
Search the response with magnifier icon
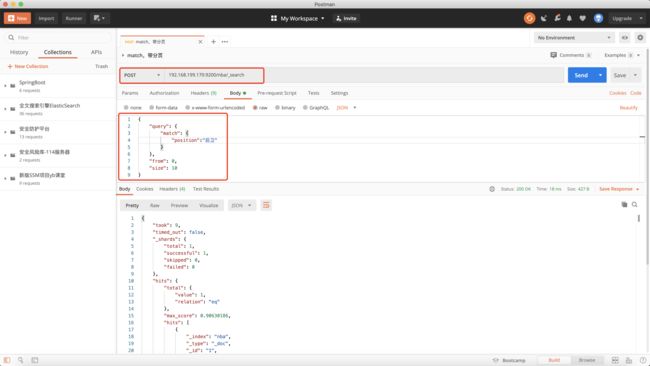tap(635, 205)
